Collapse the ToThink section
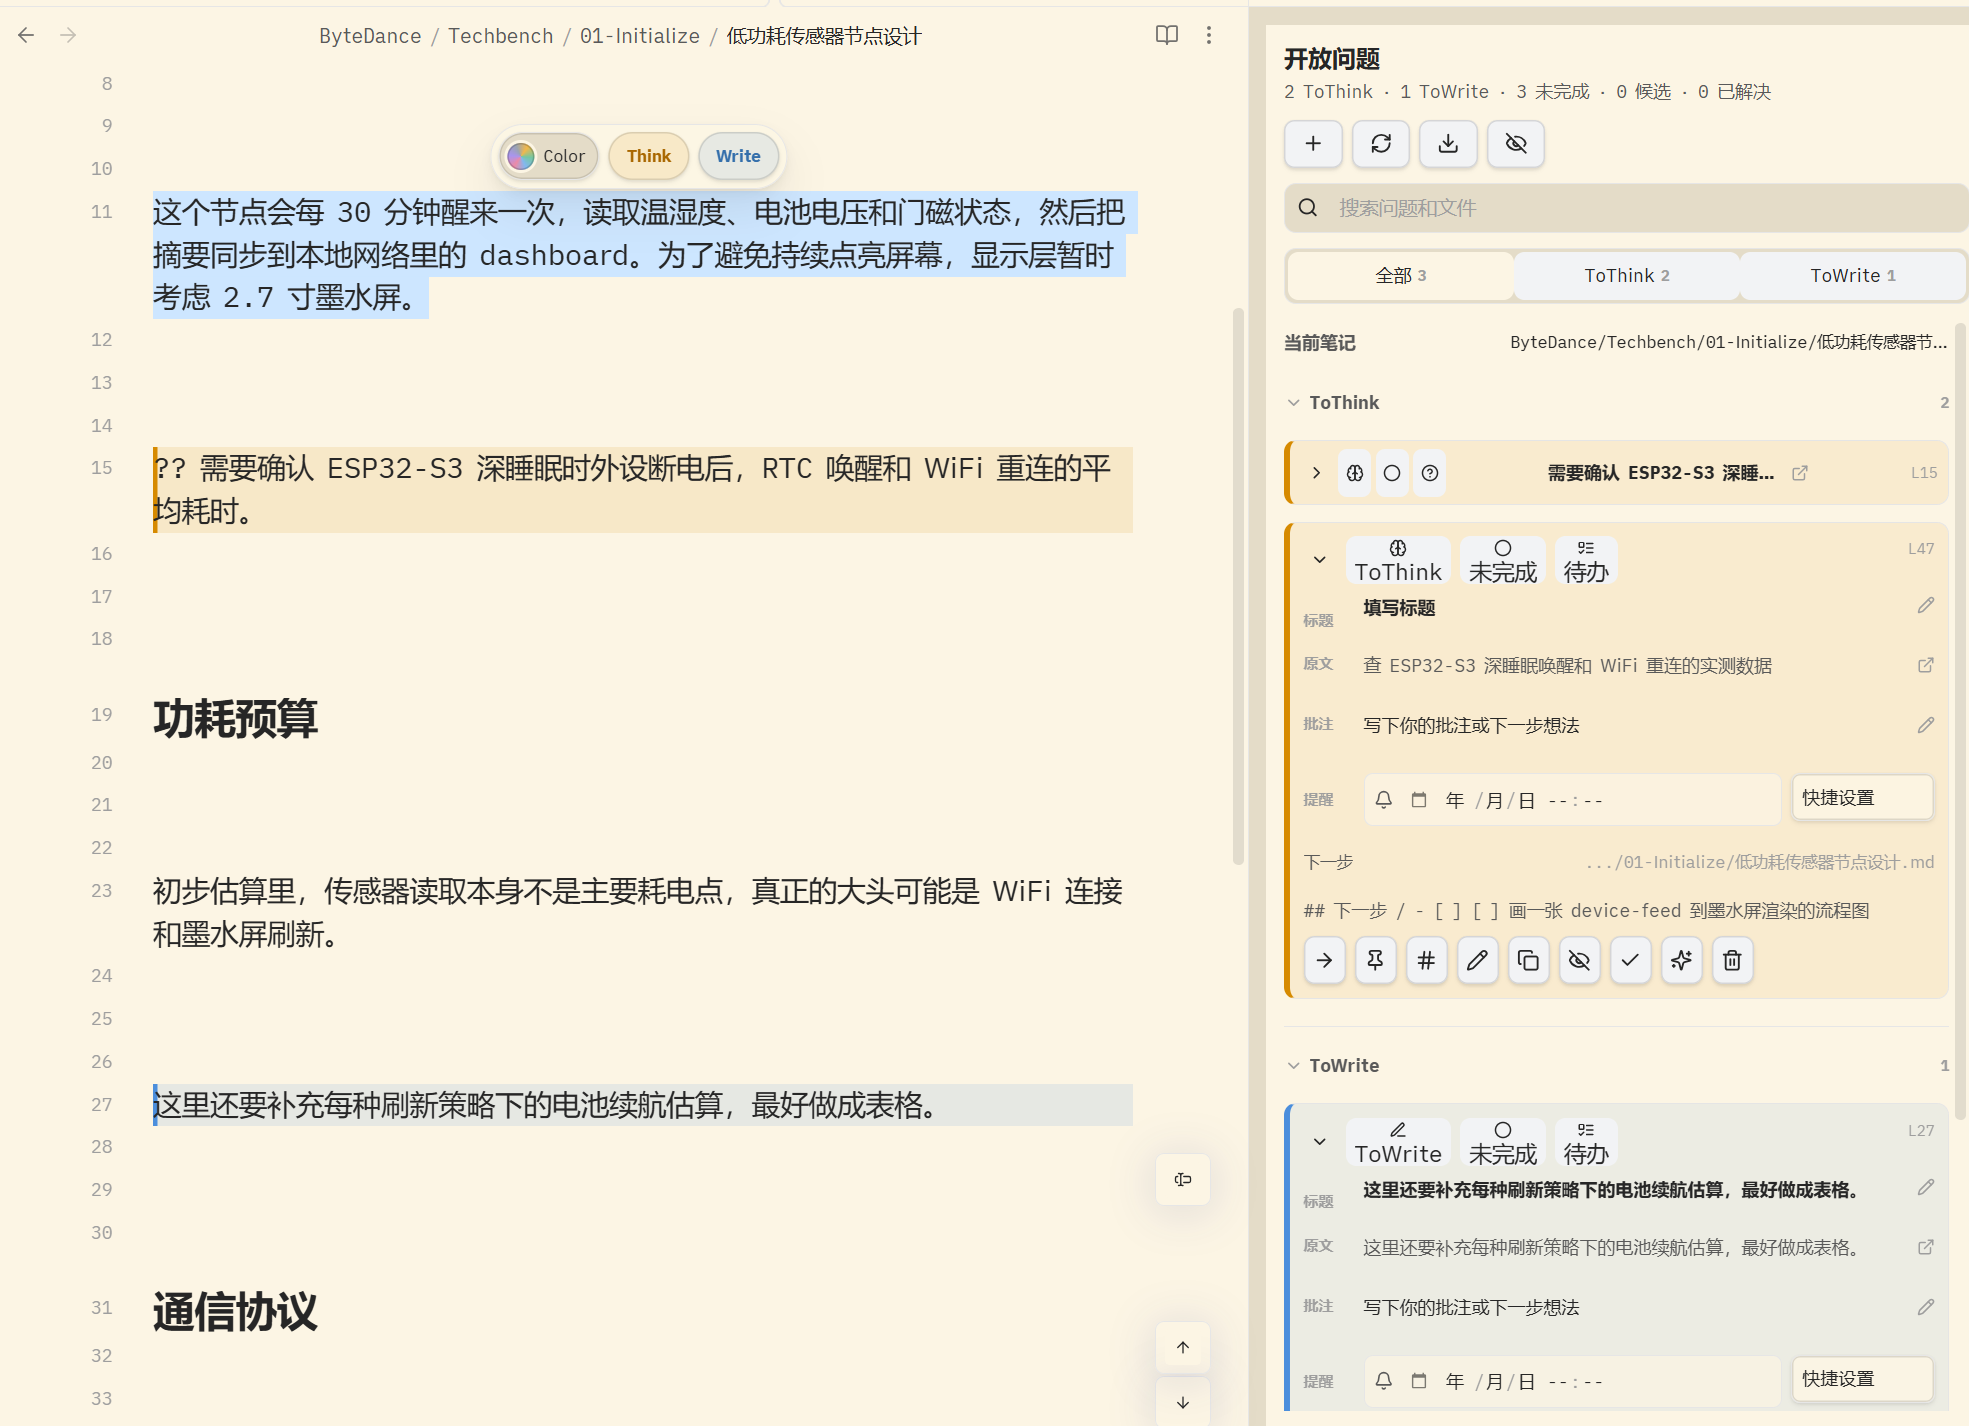Viewport: 1969px width, 1426px height. [1294, 402]
